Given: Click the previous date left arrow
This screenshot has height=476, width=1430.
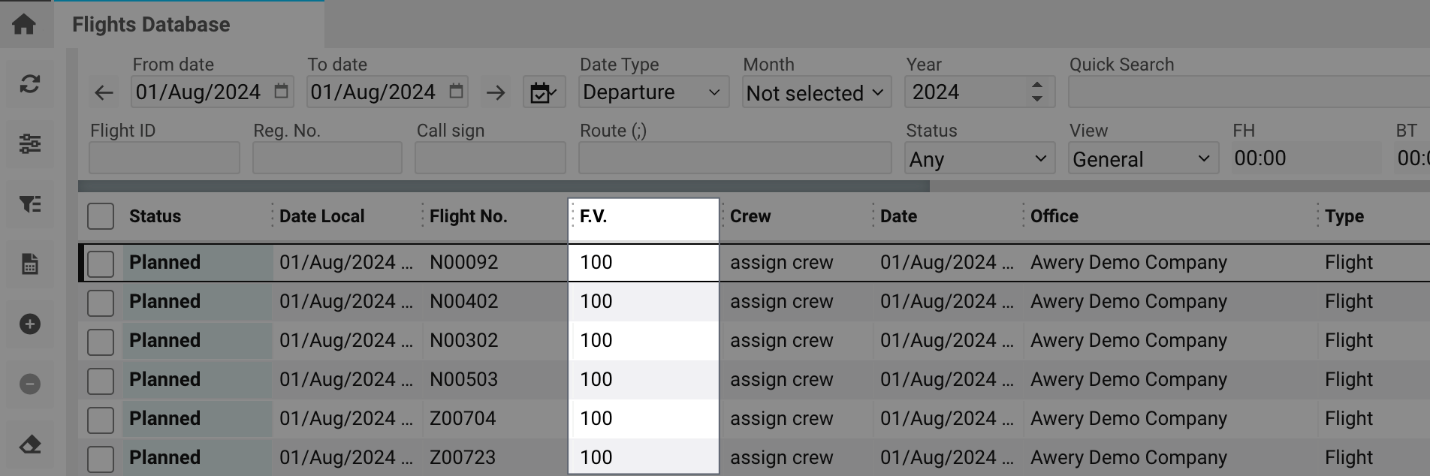Looking at the screenshot, I should click(x=104, y=93).
